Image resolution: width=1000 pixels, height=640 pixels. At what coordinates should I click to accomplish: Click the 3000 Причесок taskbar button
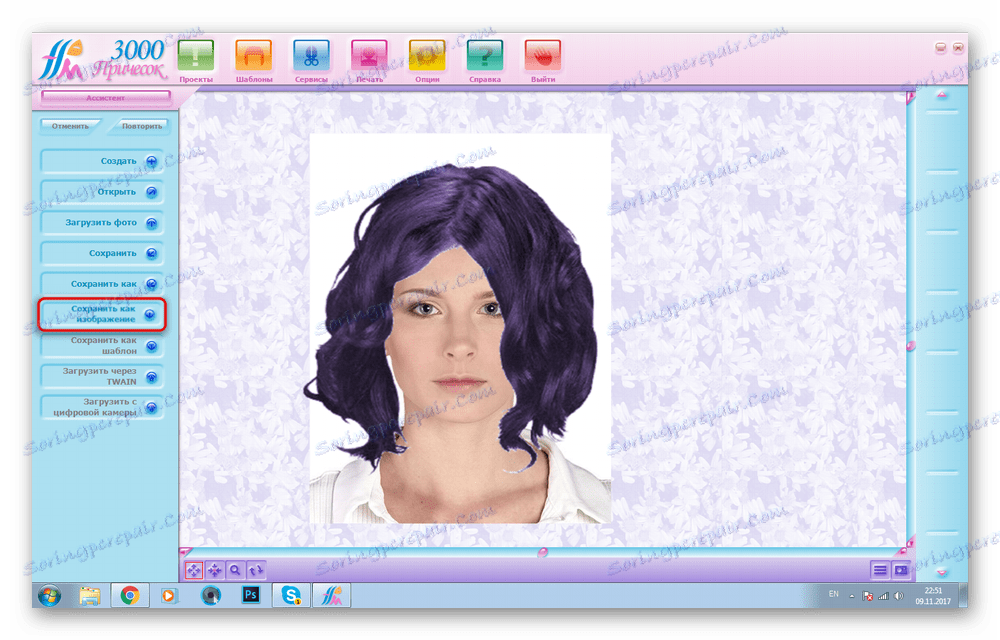[332, 596]
